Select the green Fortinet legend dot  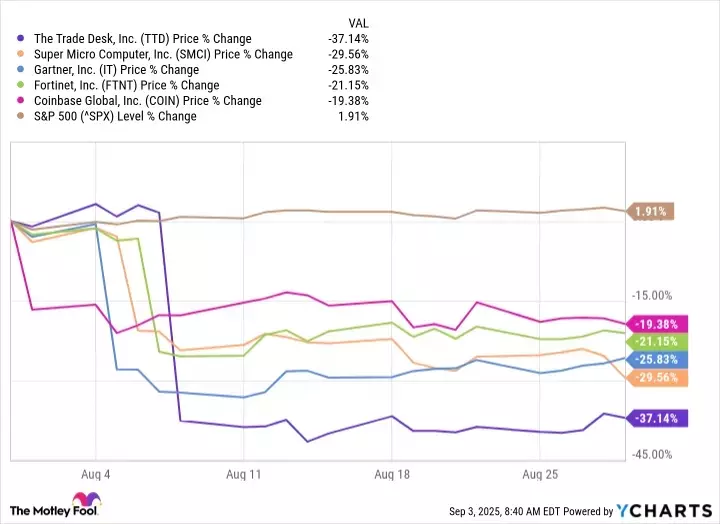click(22, 85)
